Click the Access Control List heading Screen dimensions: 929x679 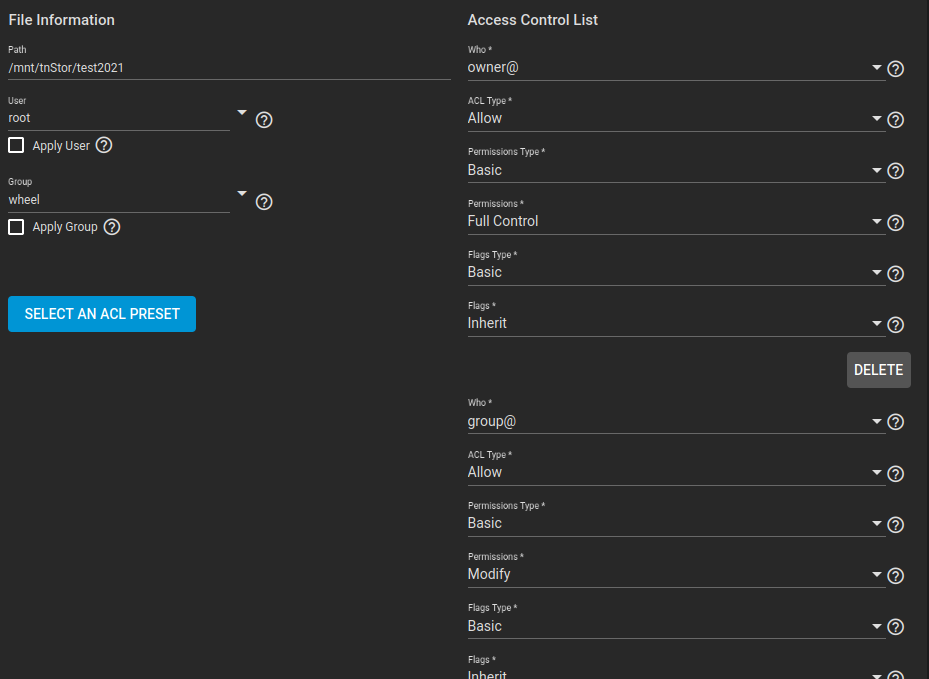pyautogui.click(x=533, y=20)
